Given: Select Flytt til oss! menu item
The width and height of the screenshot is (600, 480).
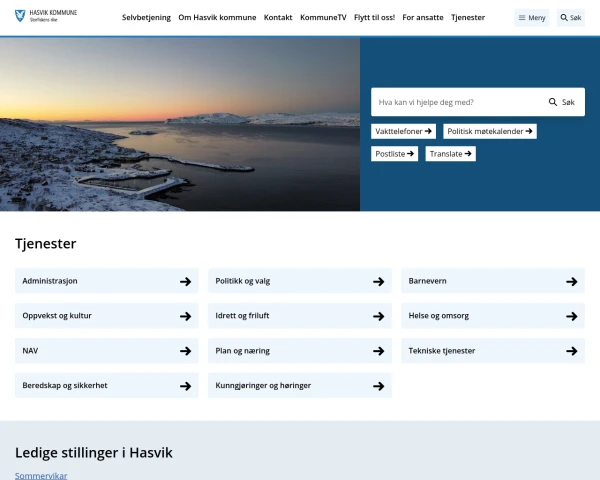Looking at the screenshot, I should [x=374, y=18].
